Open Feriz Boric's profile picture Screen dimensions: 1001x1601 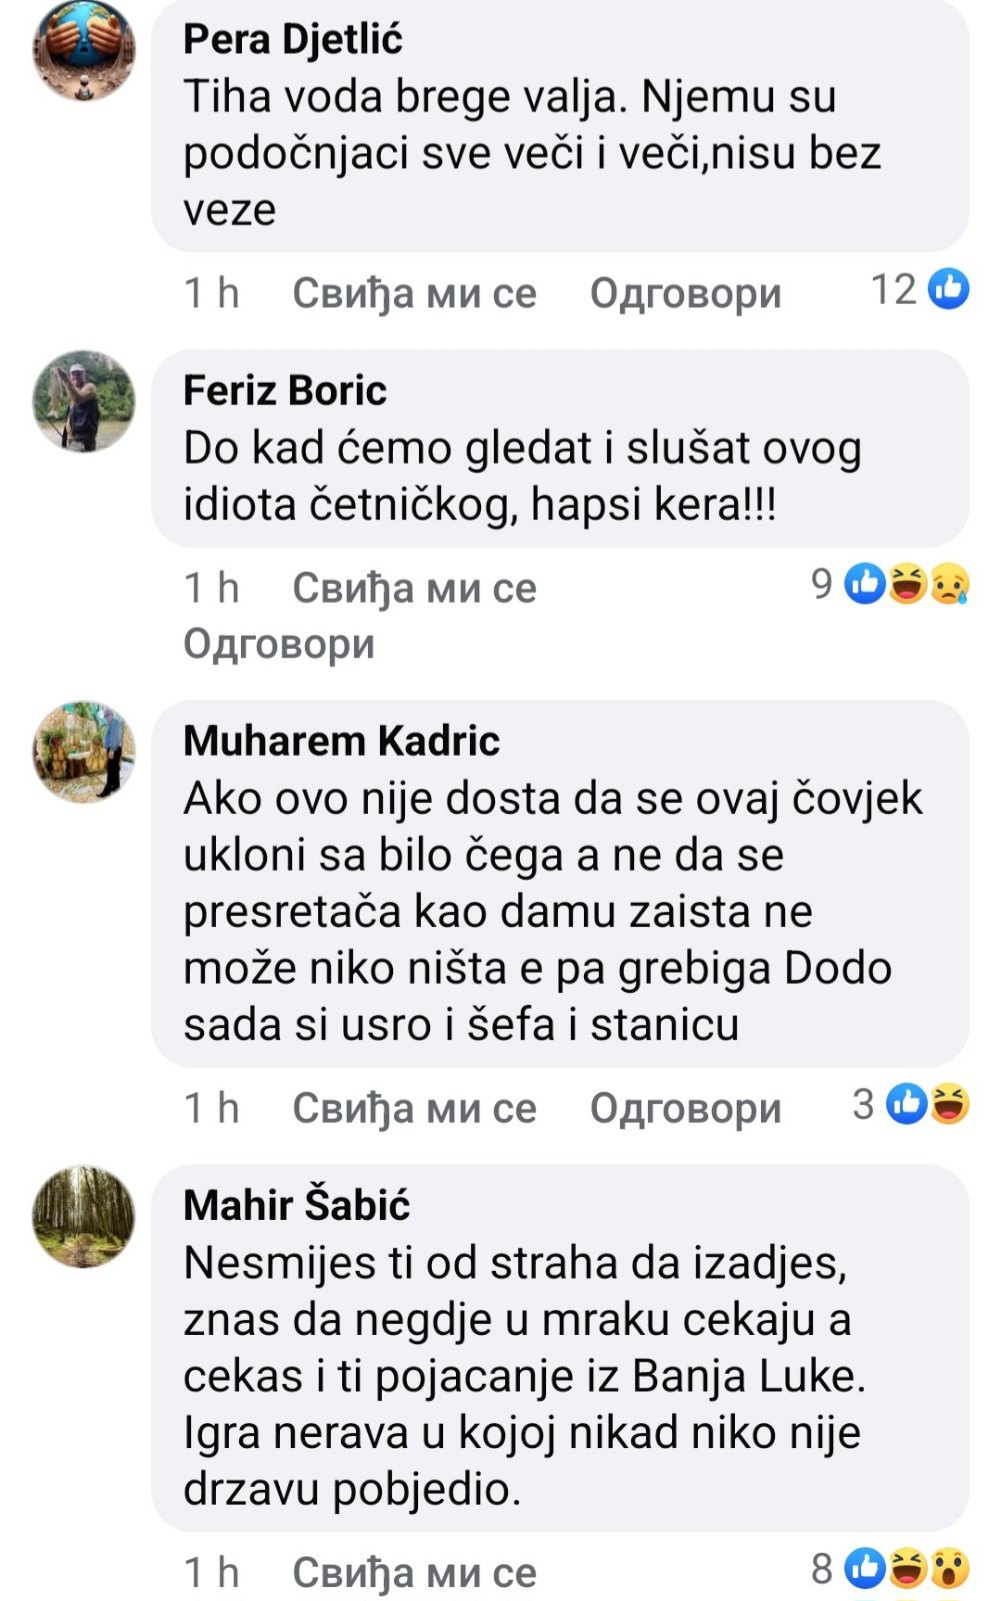[x=84, y=400]
